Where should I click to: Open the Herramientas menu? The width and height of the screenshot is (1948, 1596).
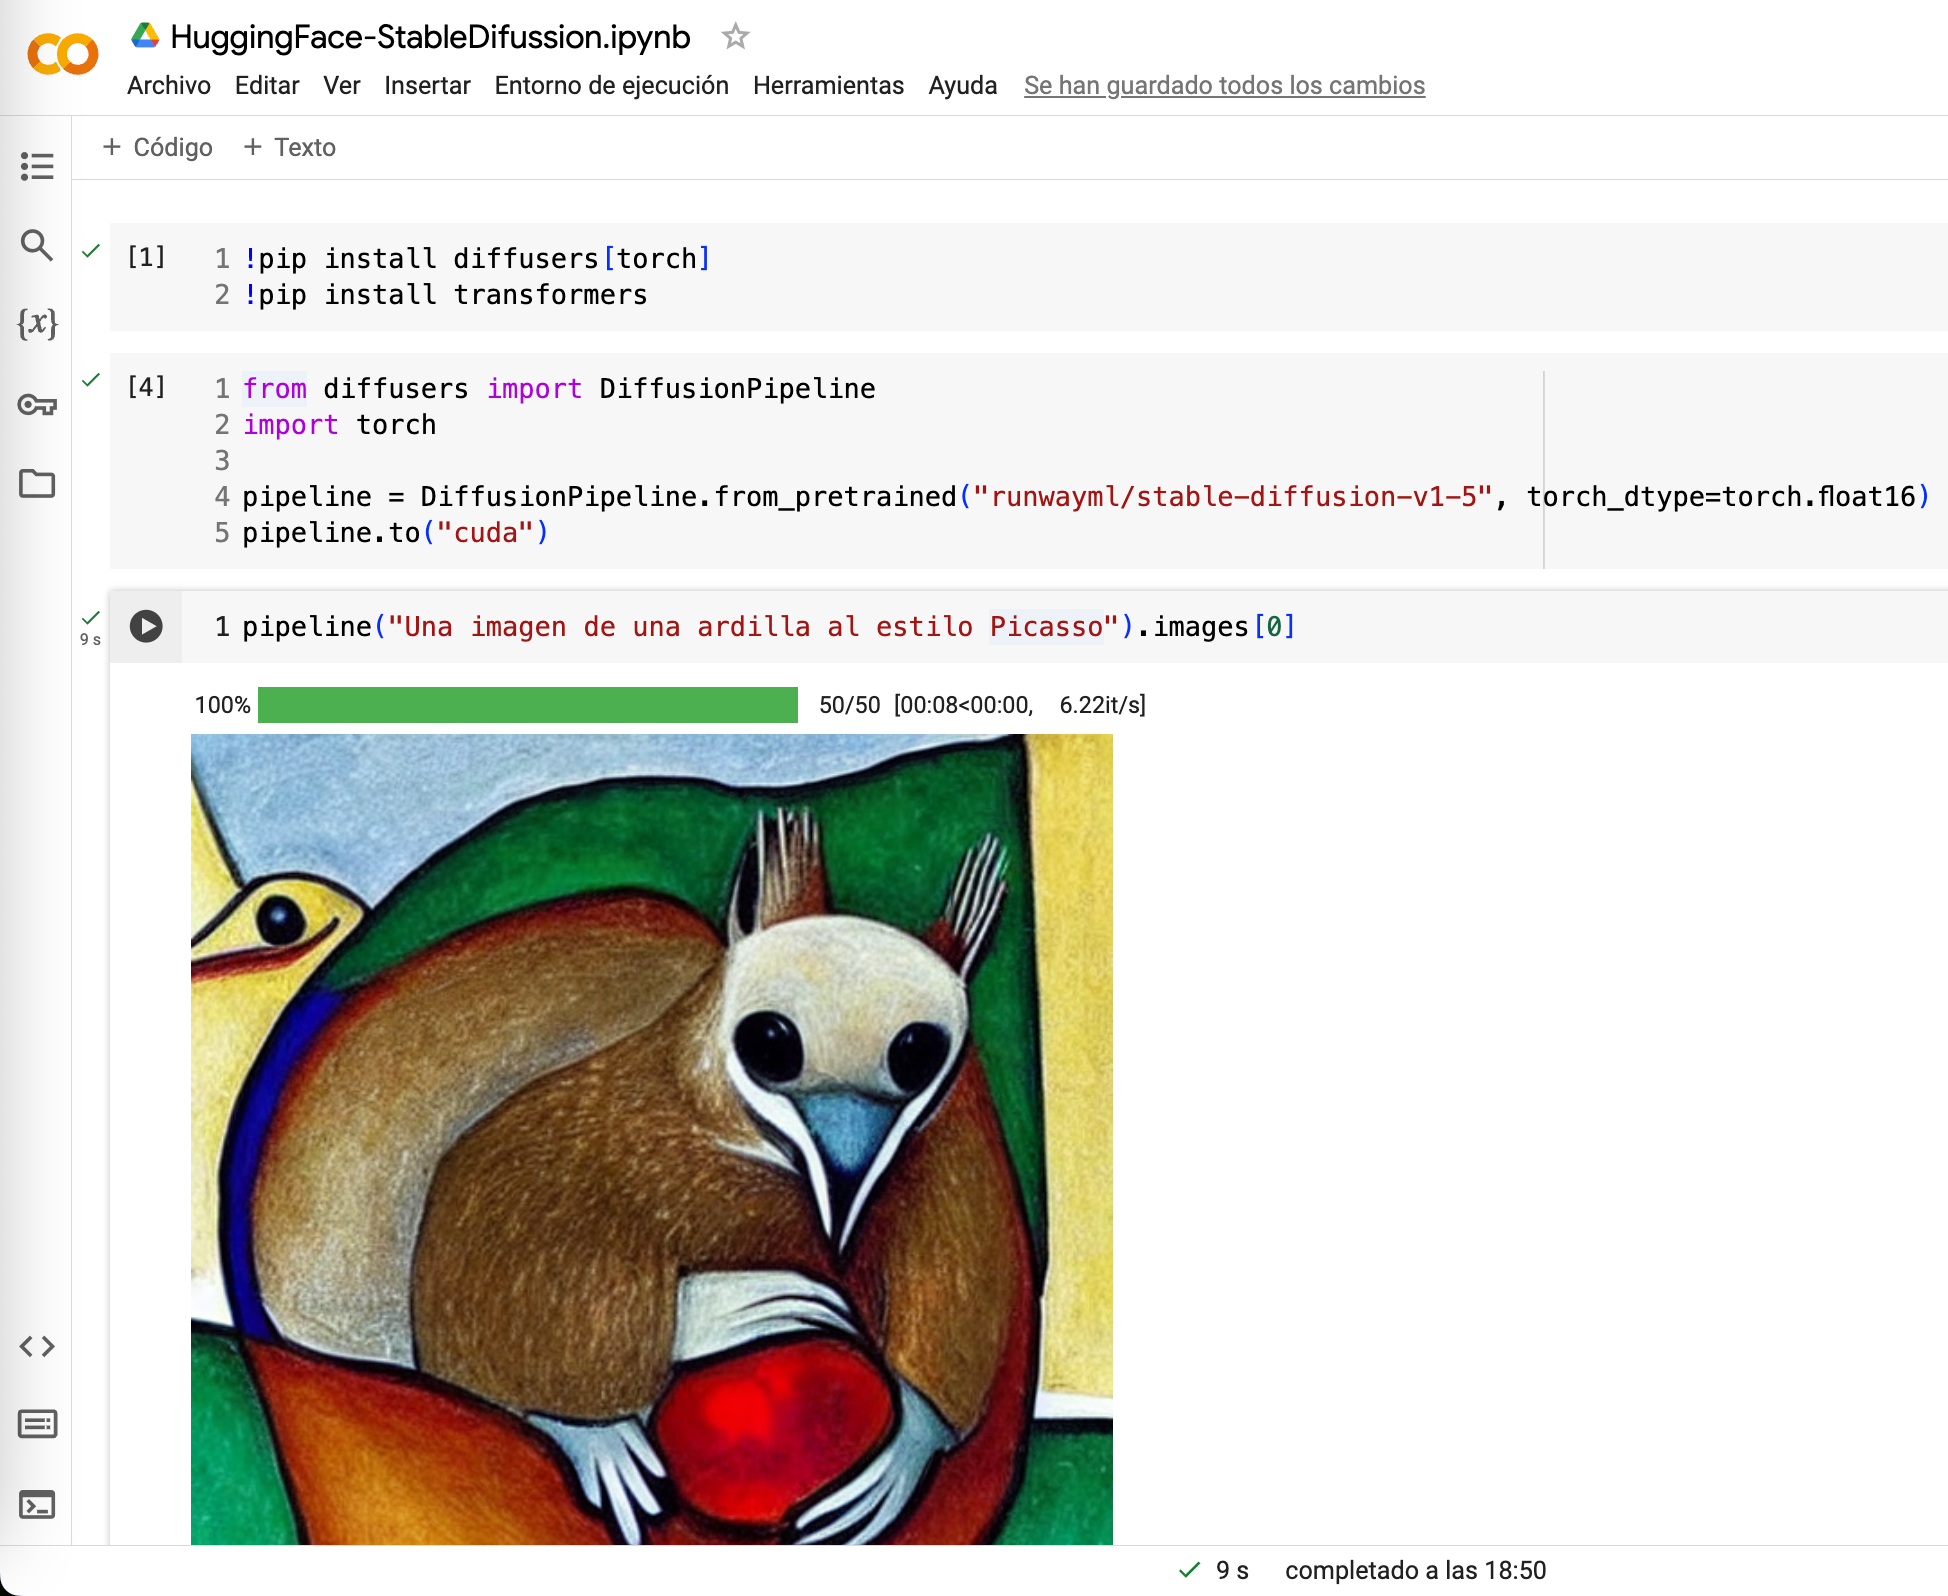click(829, 86)
